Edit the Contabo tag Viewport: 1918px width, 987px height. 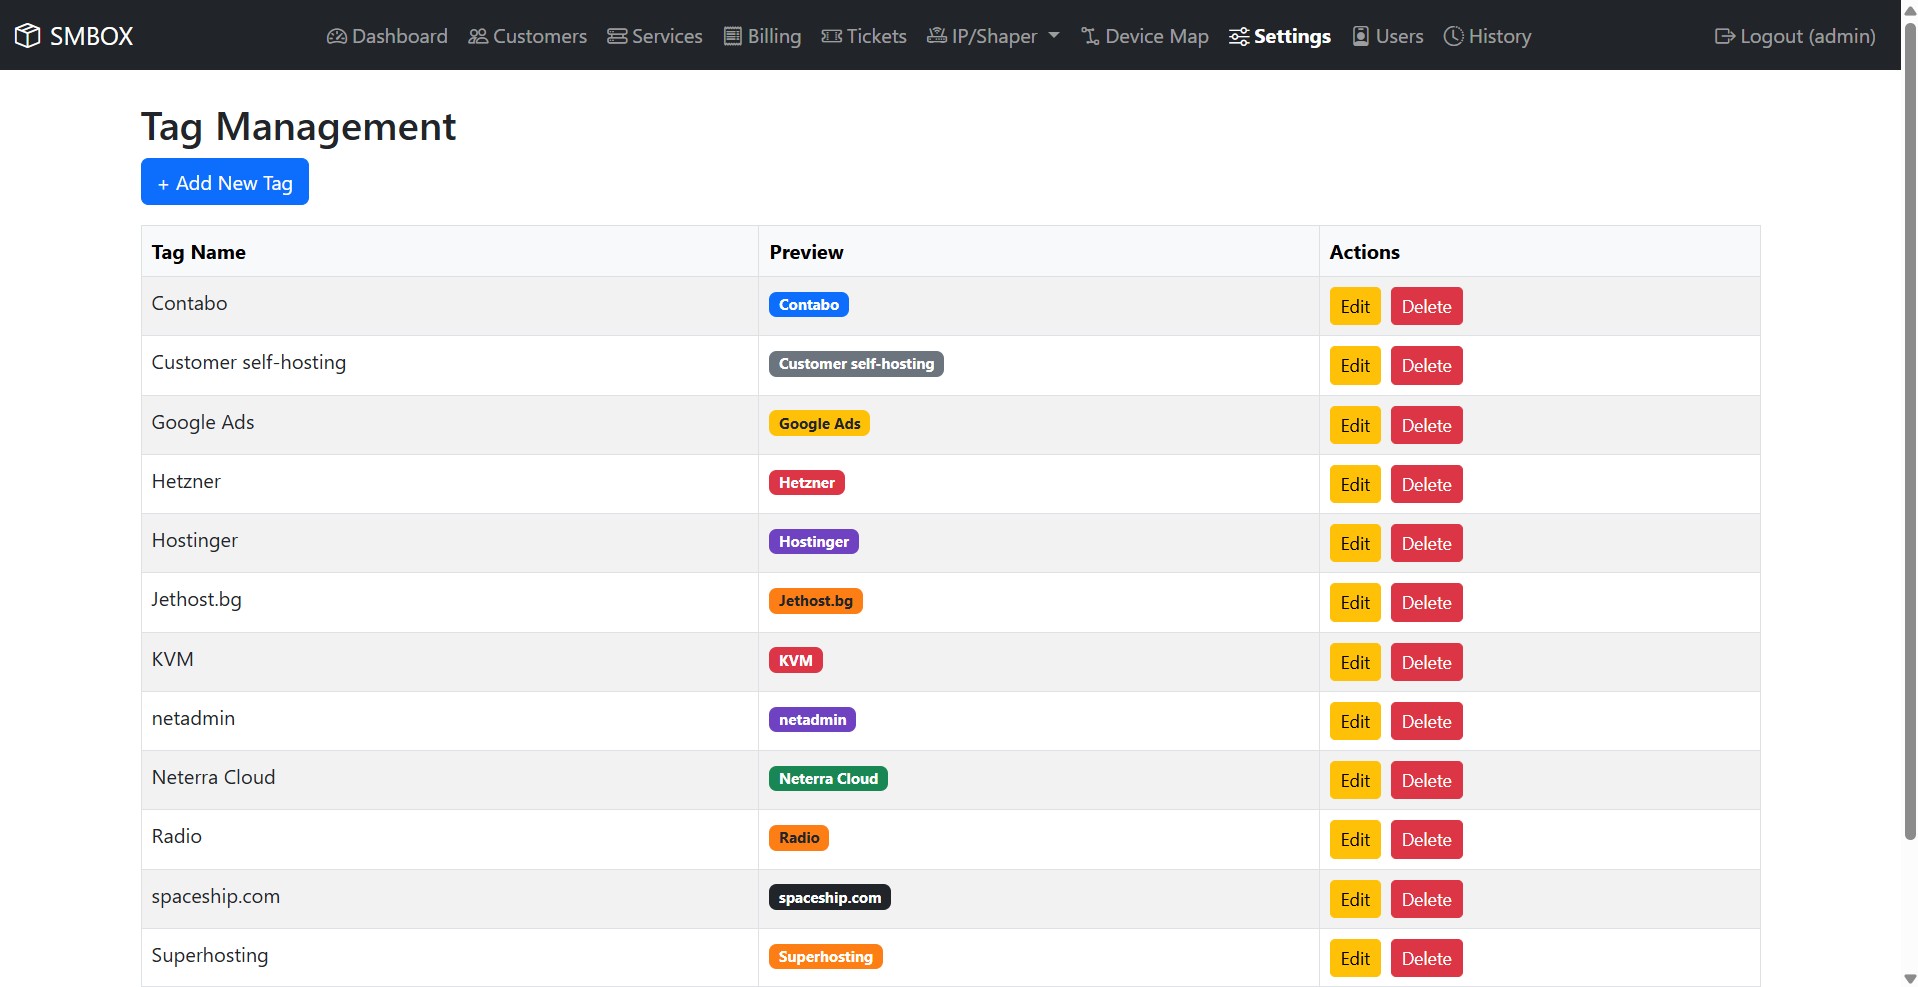click(x=1355, y=306)
